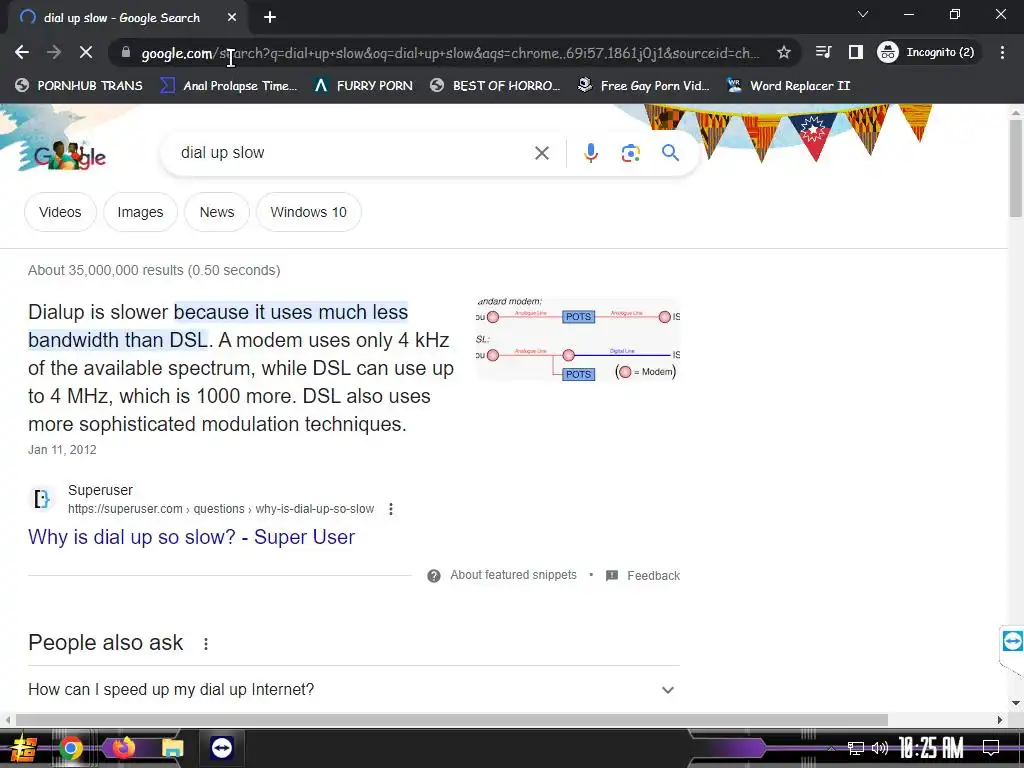Expand How can I speed up my dial up Internet?
1024x768 pixels.
pyautogui.click(x=353, y=690)
